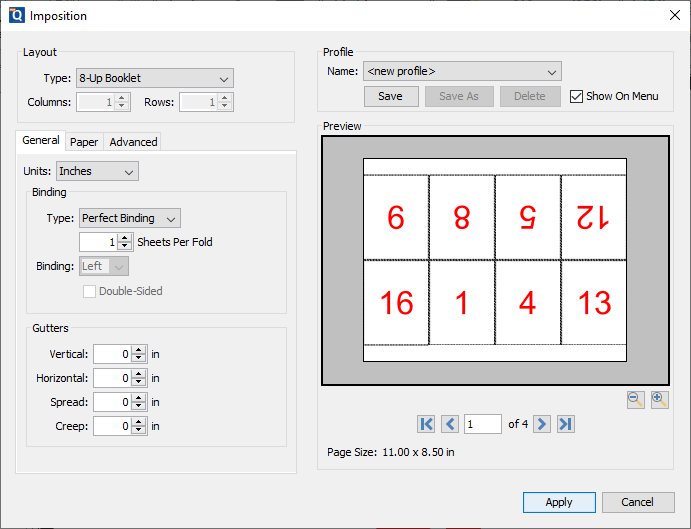Screen dimensions: 691x529
Task: Go to first preview page
Action: click(x=426, y=424)
